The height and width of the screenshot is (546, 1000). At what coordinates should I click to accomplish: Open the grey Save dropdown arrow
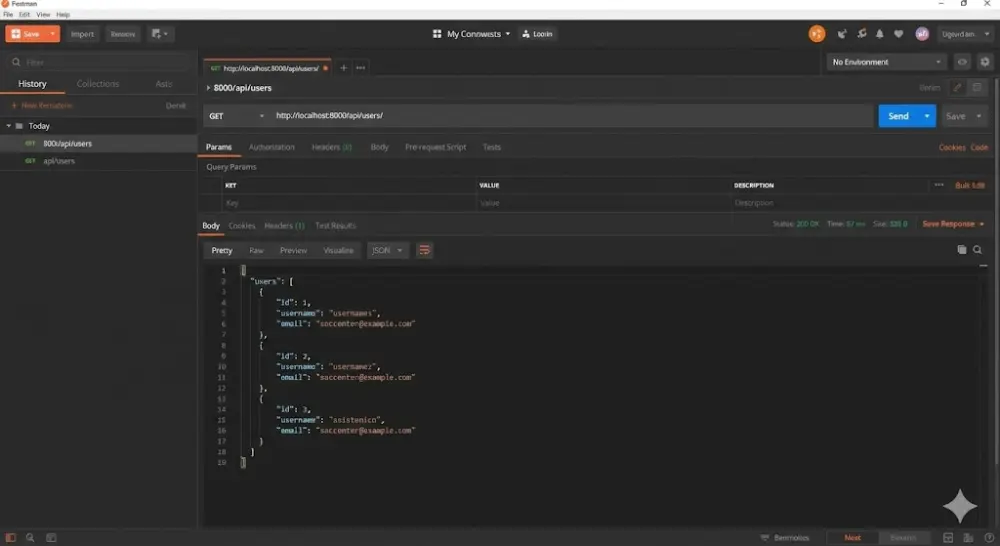click(979, 116)
